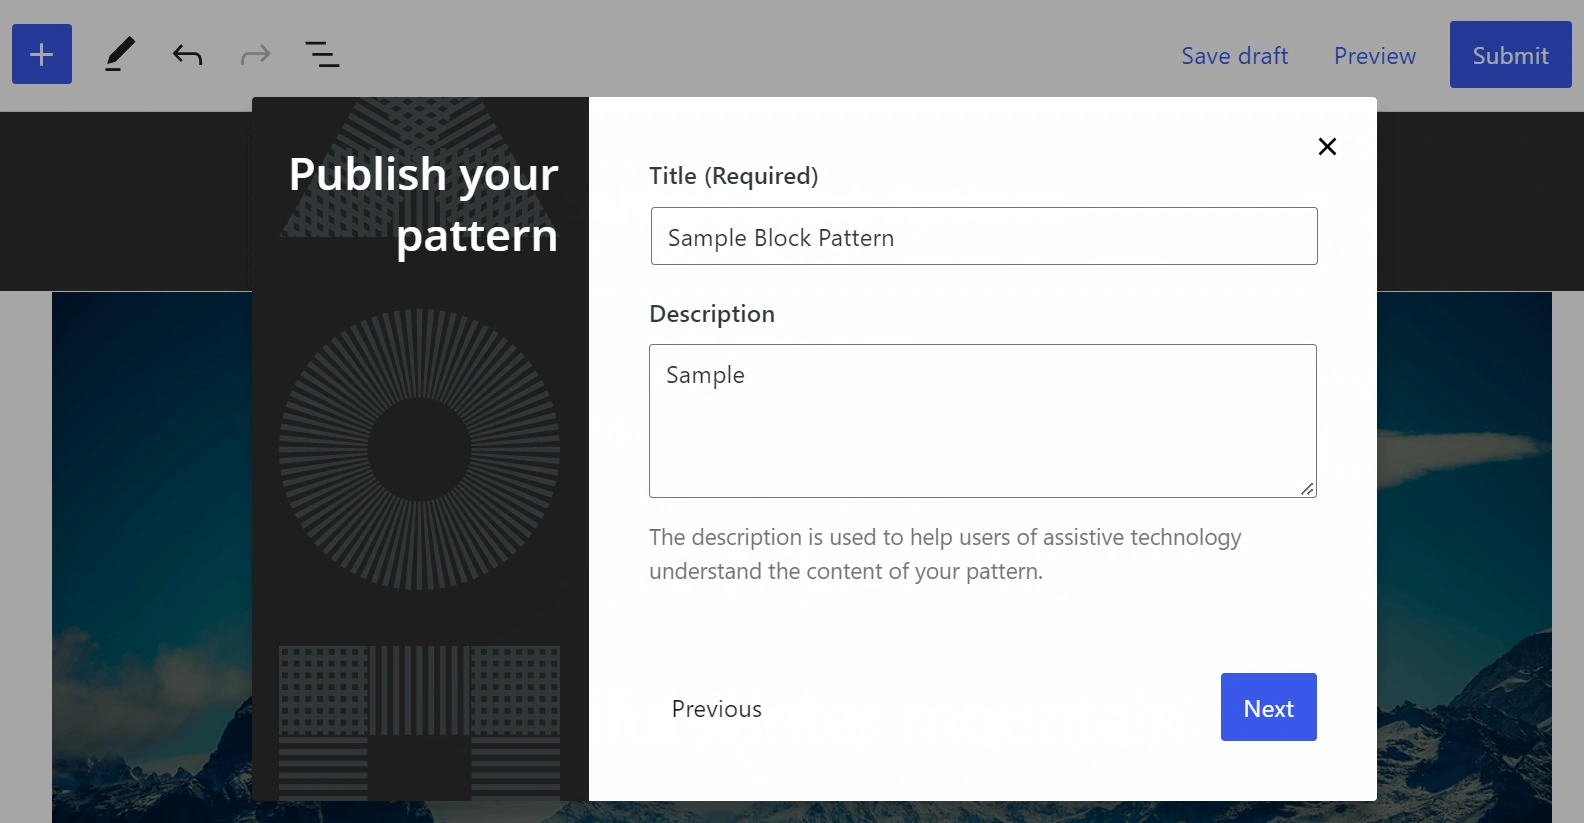Click the description help text paragraph
Viewport: 1584px width, 823px height.
click(x=944, y=554)
